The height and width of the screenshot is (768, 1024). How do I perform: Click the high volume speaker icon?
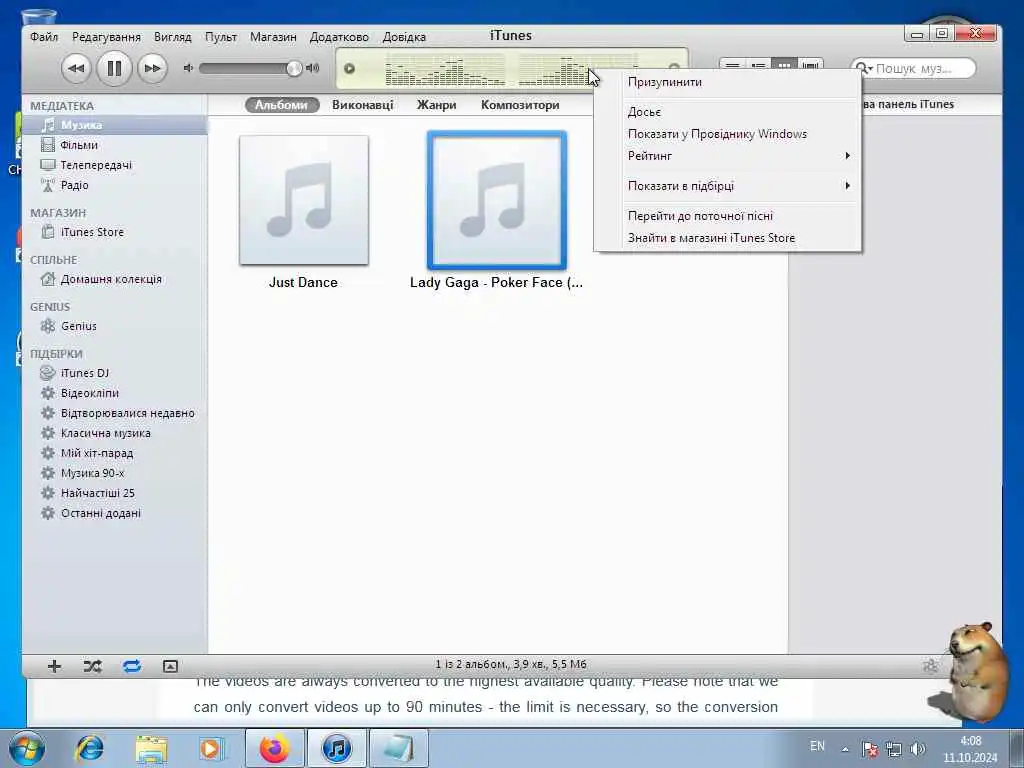tap(313, 68)
